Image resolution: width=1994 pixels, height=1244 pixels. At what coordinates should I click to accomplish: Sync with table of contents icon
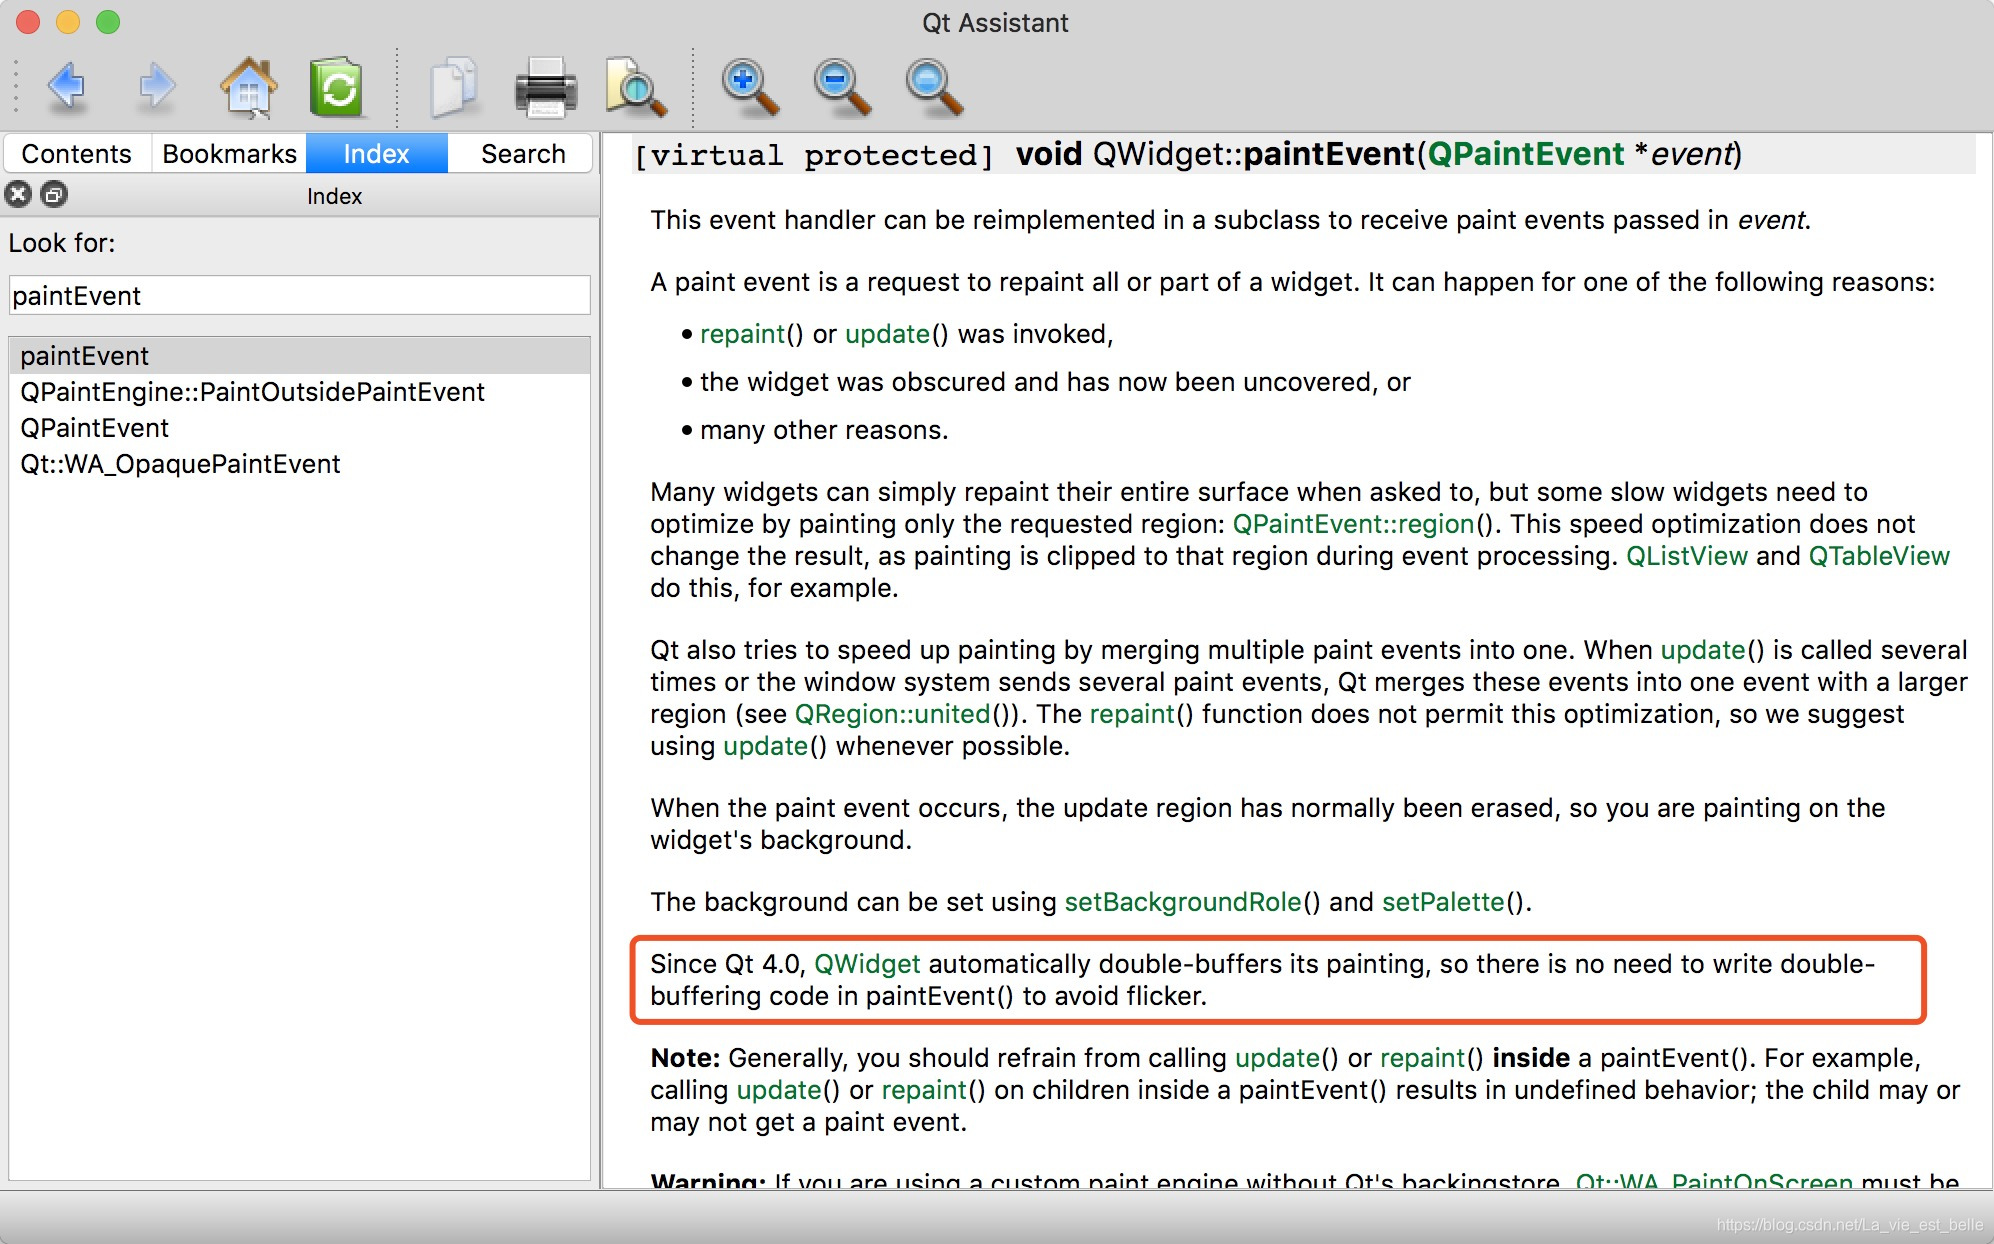point(336,87)
